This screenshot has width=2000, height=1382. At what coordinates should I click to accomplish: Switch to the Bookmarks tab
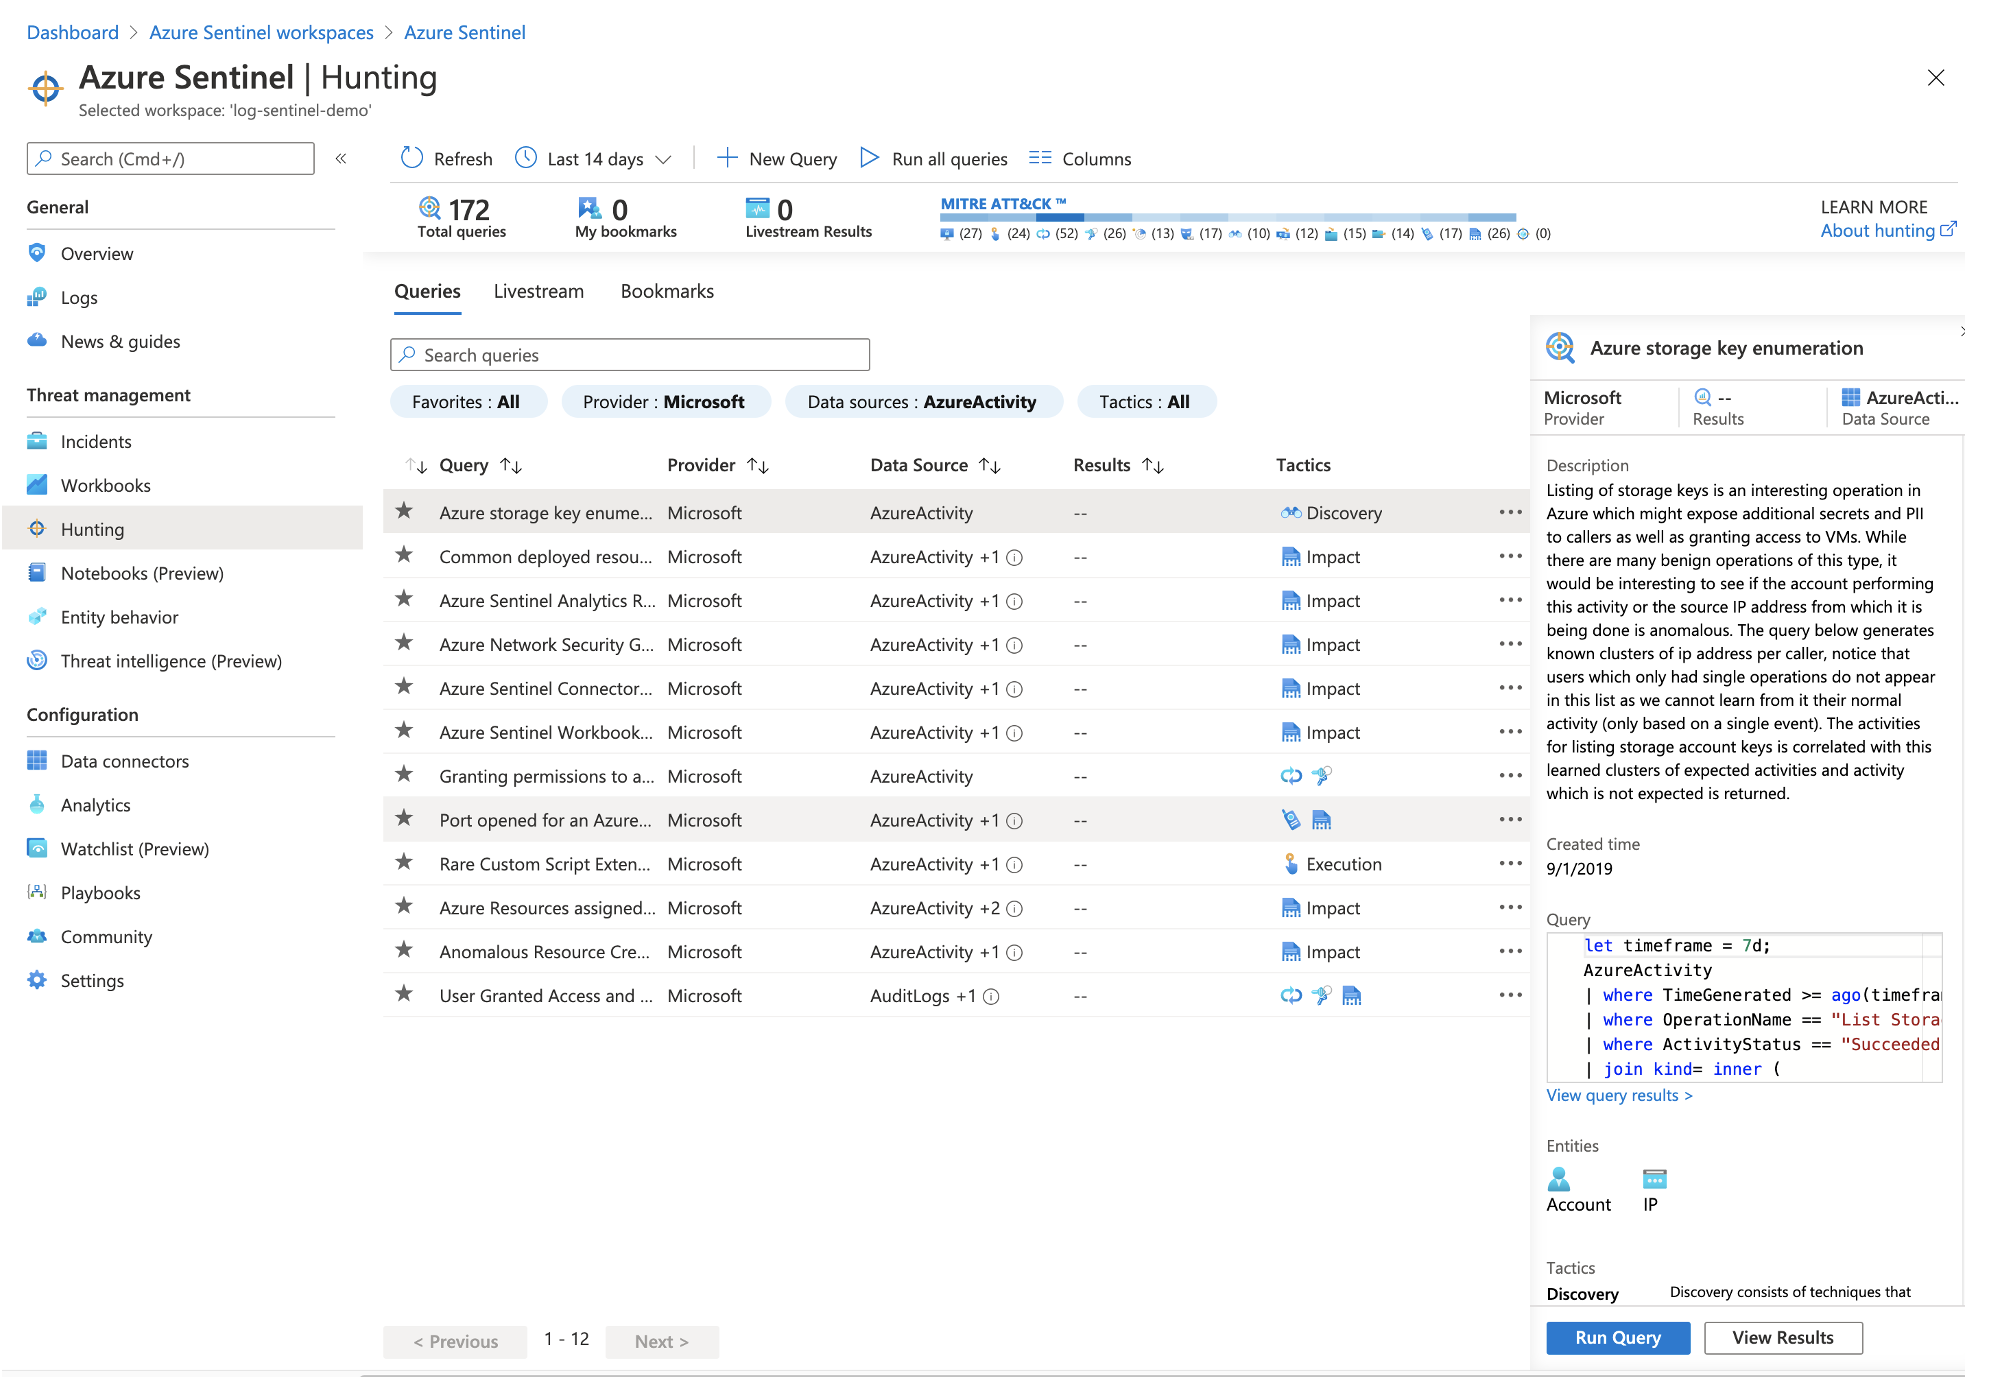[667, 291]
